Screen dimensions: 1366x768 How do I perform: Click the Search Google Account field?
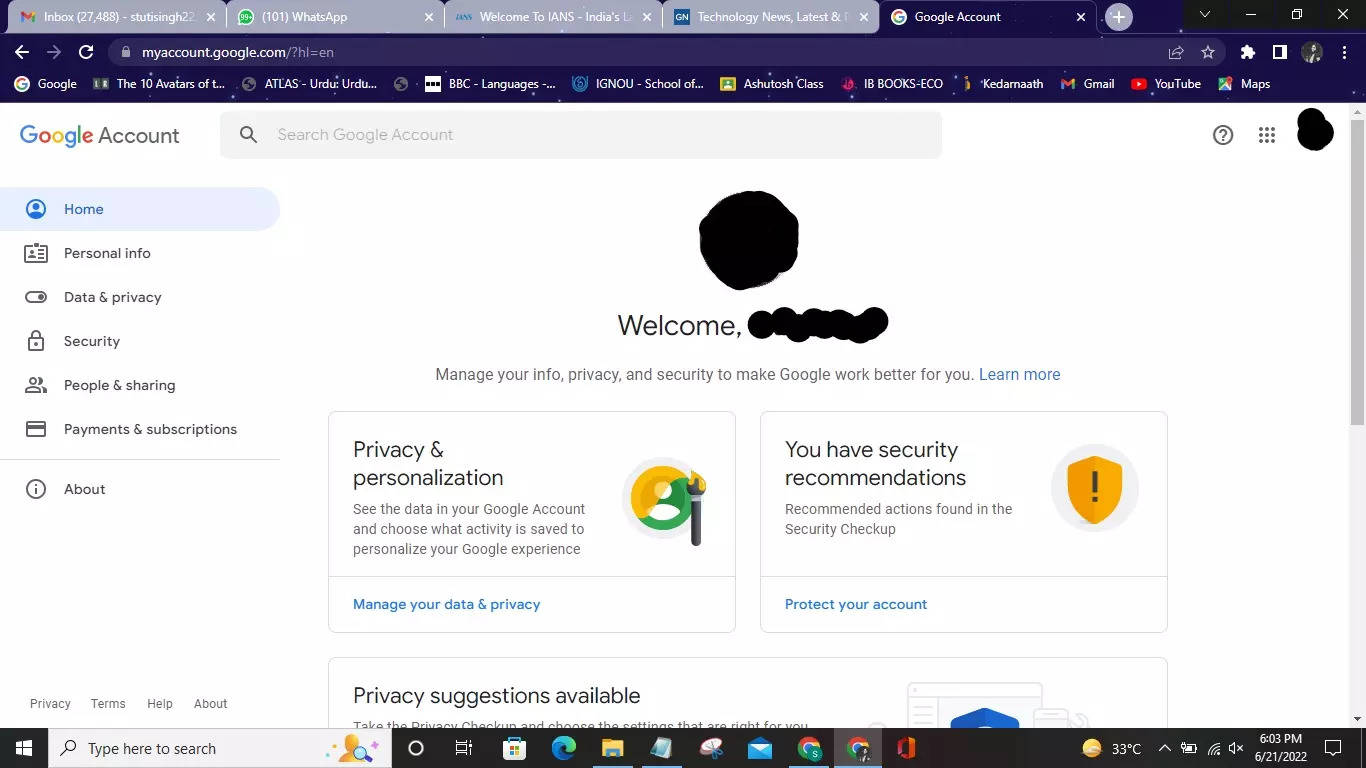pyautogui.click(x=581, y=135)
